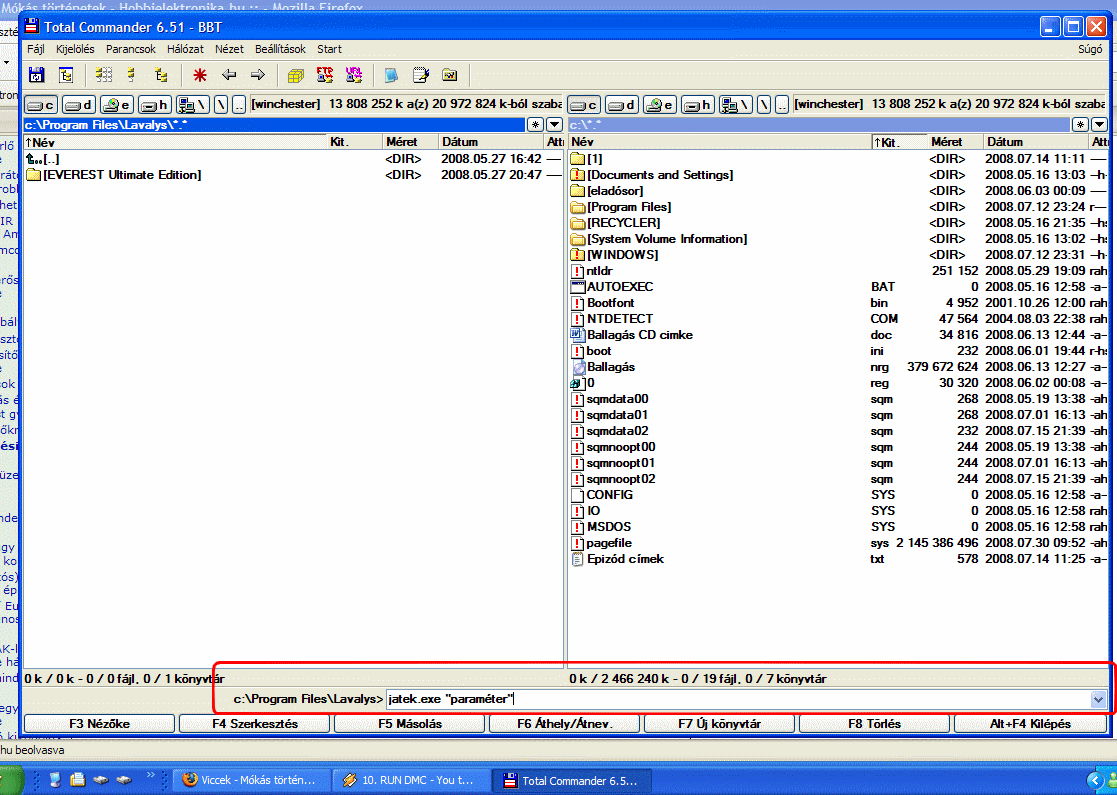Open the Hálózat menu
The image size is (1117, 795).
tap(185, 49)
